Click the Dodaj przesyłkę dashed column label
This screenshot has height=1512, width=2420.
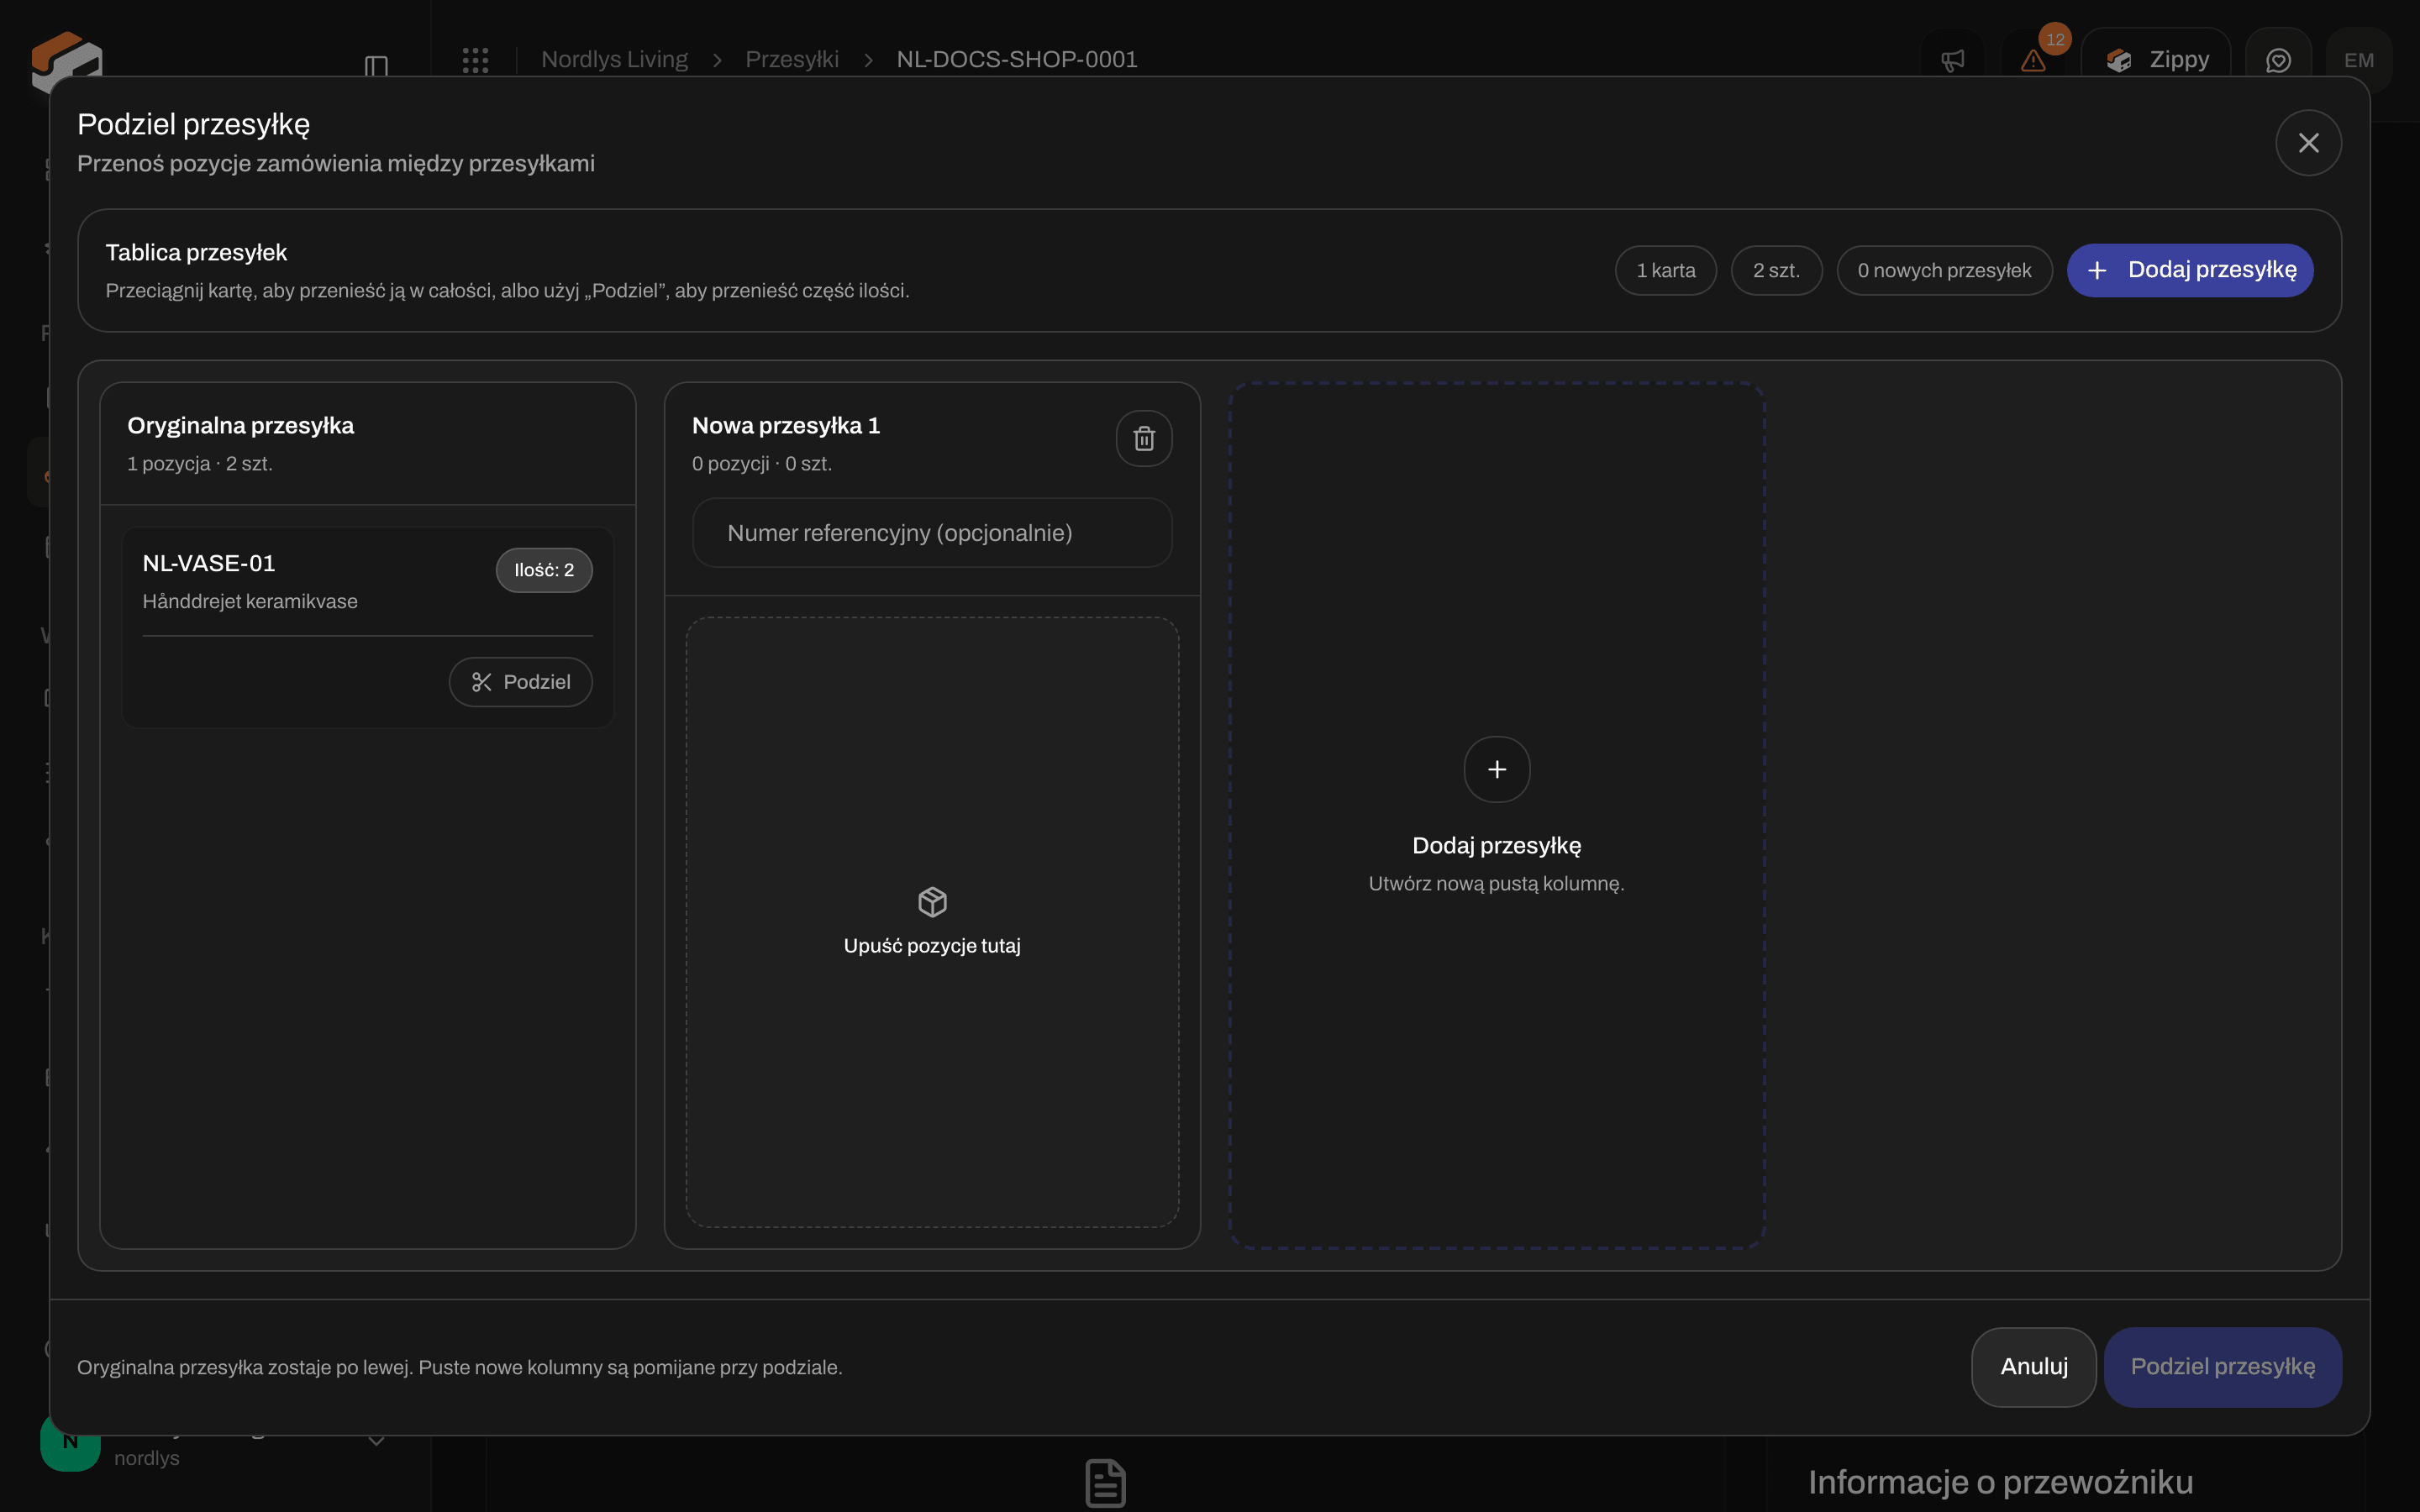1496,846
